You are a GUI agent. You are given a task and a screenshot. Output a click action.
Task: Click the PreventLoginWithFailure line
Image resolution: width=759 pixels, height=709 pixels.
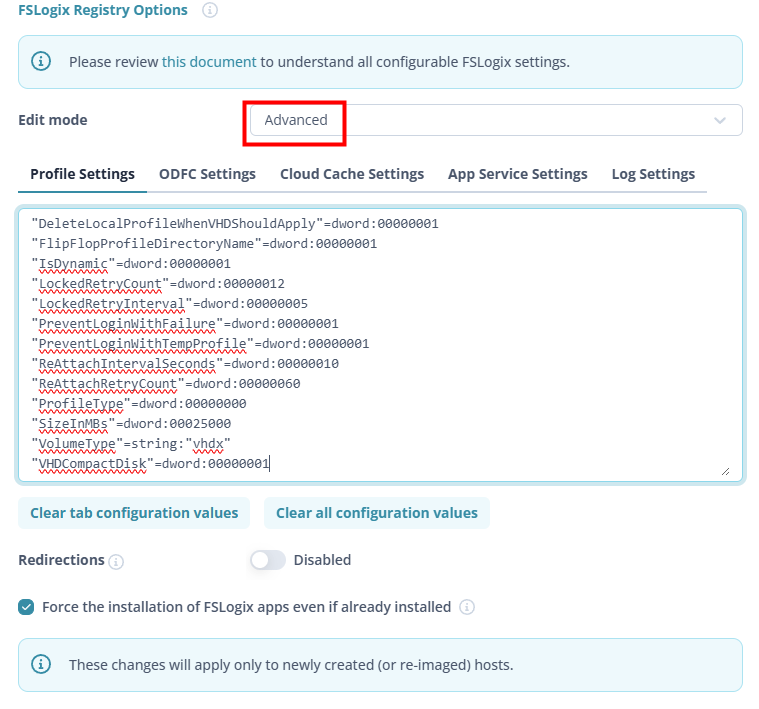(185, 324)
